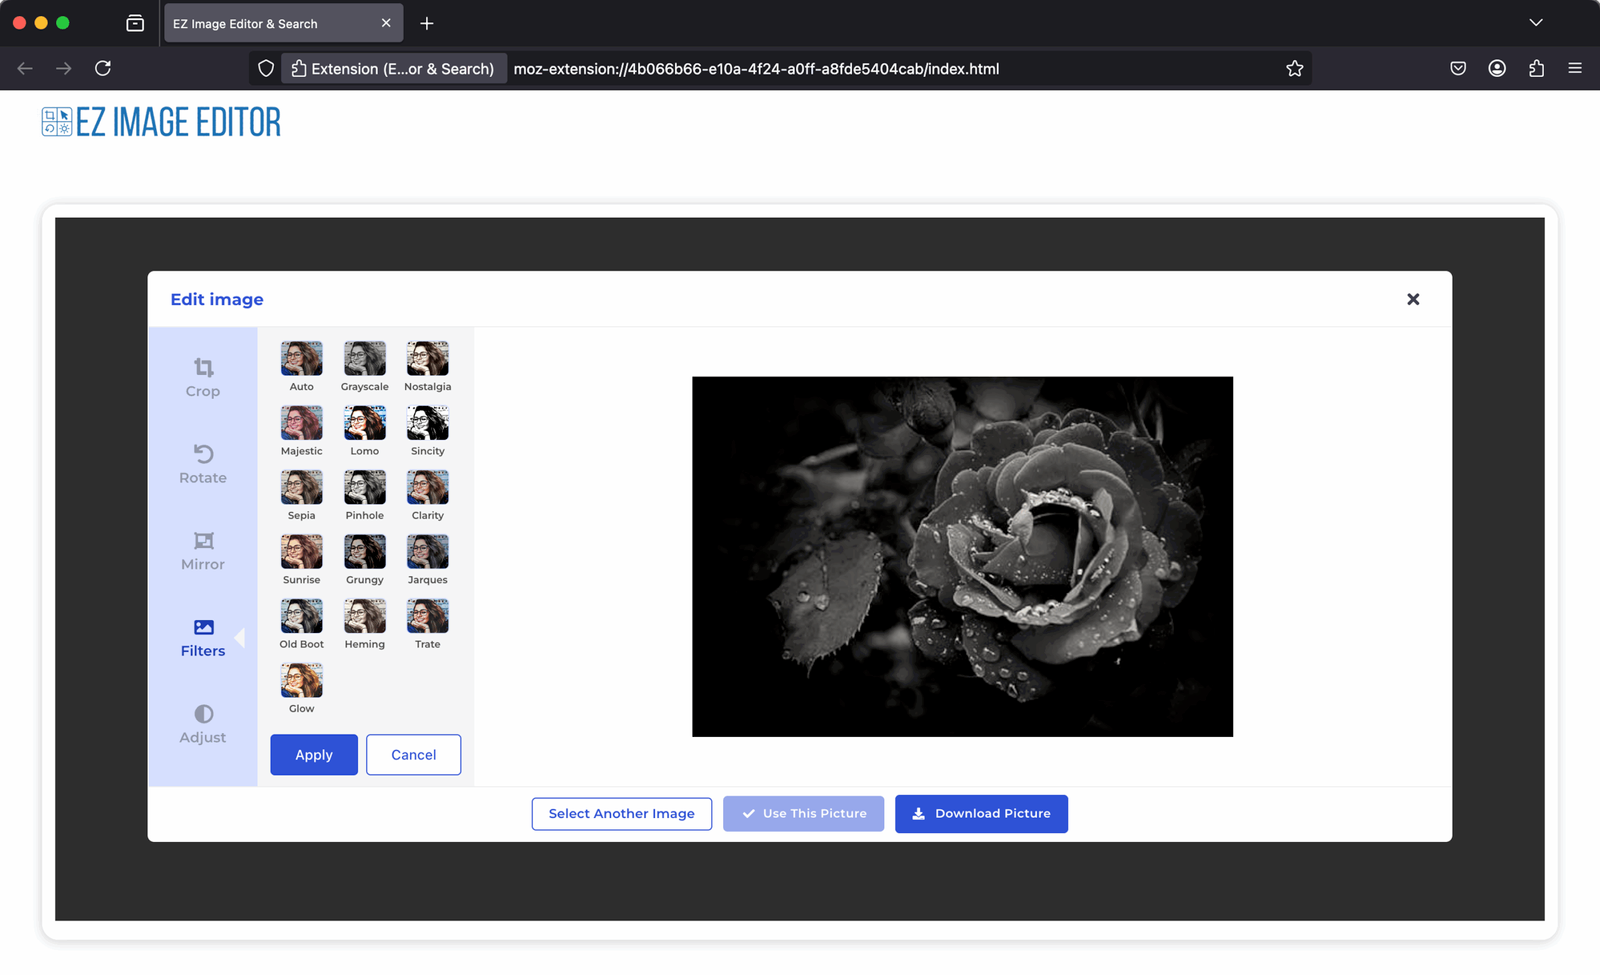This screenshot has height=975, width=1600.
Task: Open a new browser tab
Action: tap(427, 23)
